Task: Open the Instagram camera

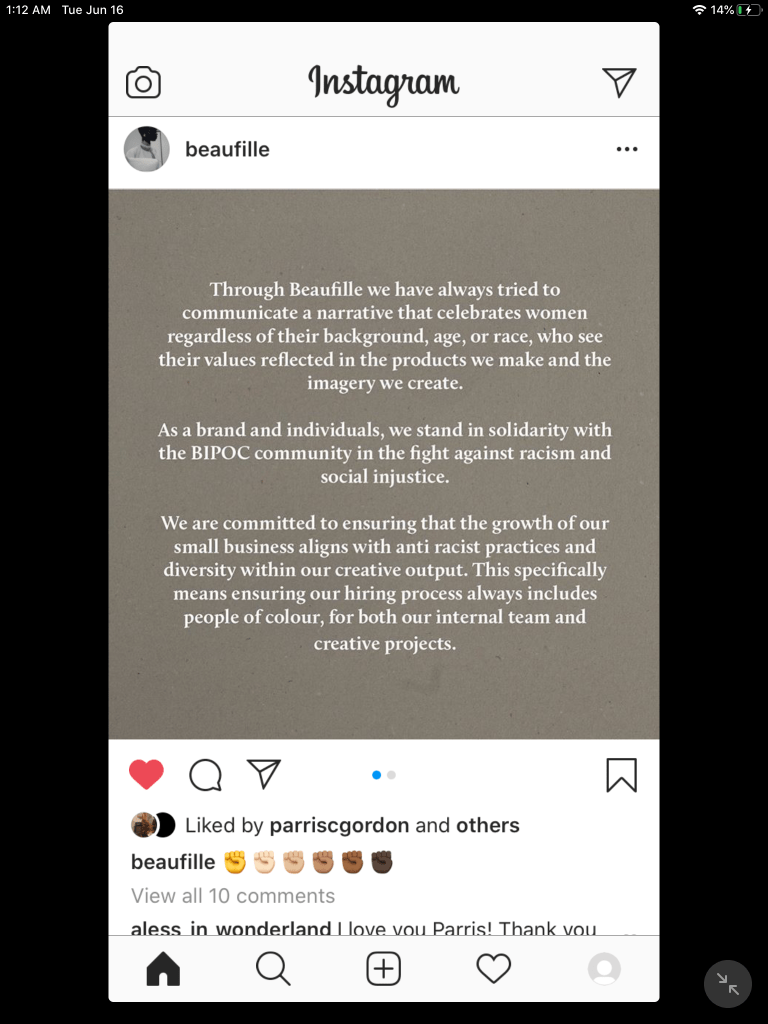Action: (143, 83)
